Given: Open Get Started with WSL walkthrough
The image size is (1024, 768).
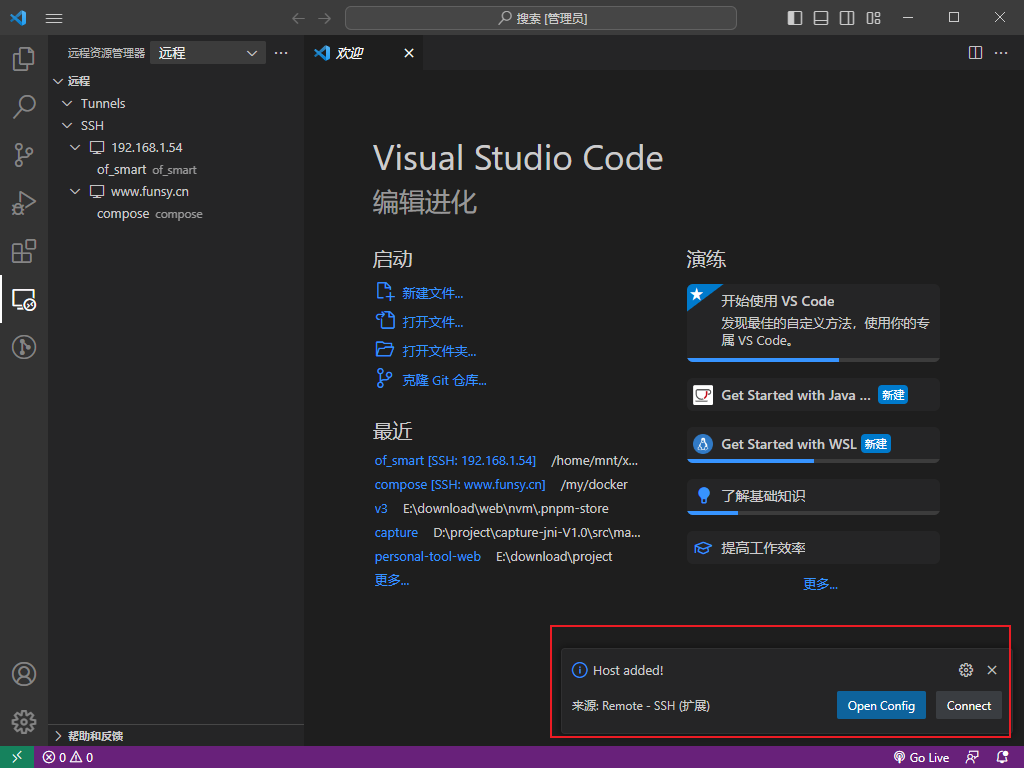Looking at the screenshot, I should tap(813, 445).
